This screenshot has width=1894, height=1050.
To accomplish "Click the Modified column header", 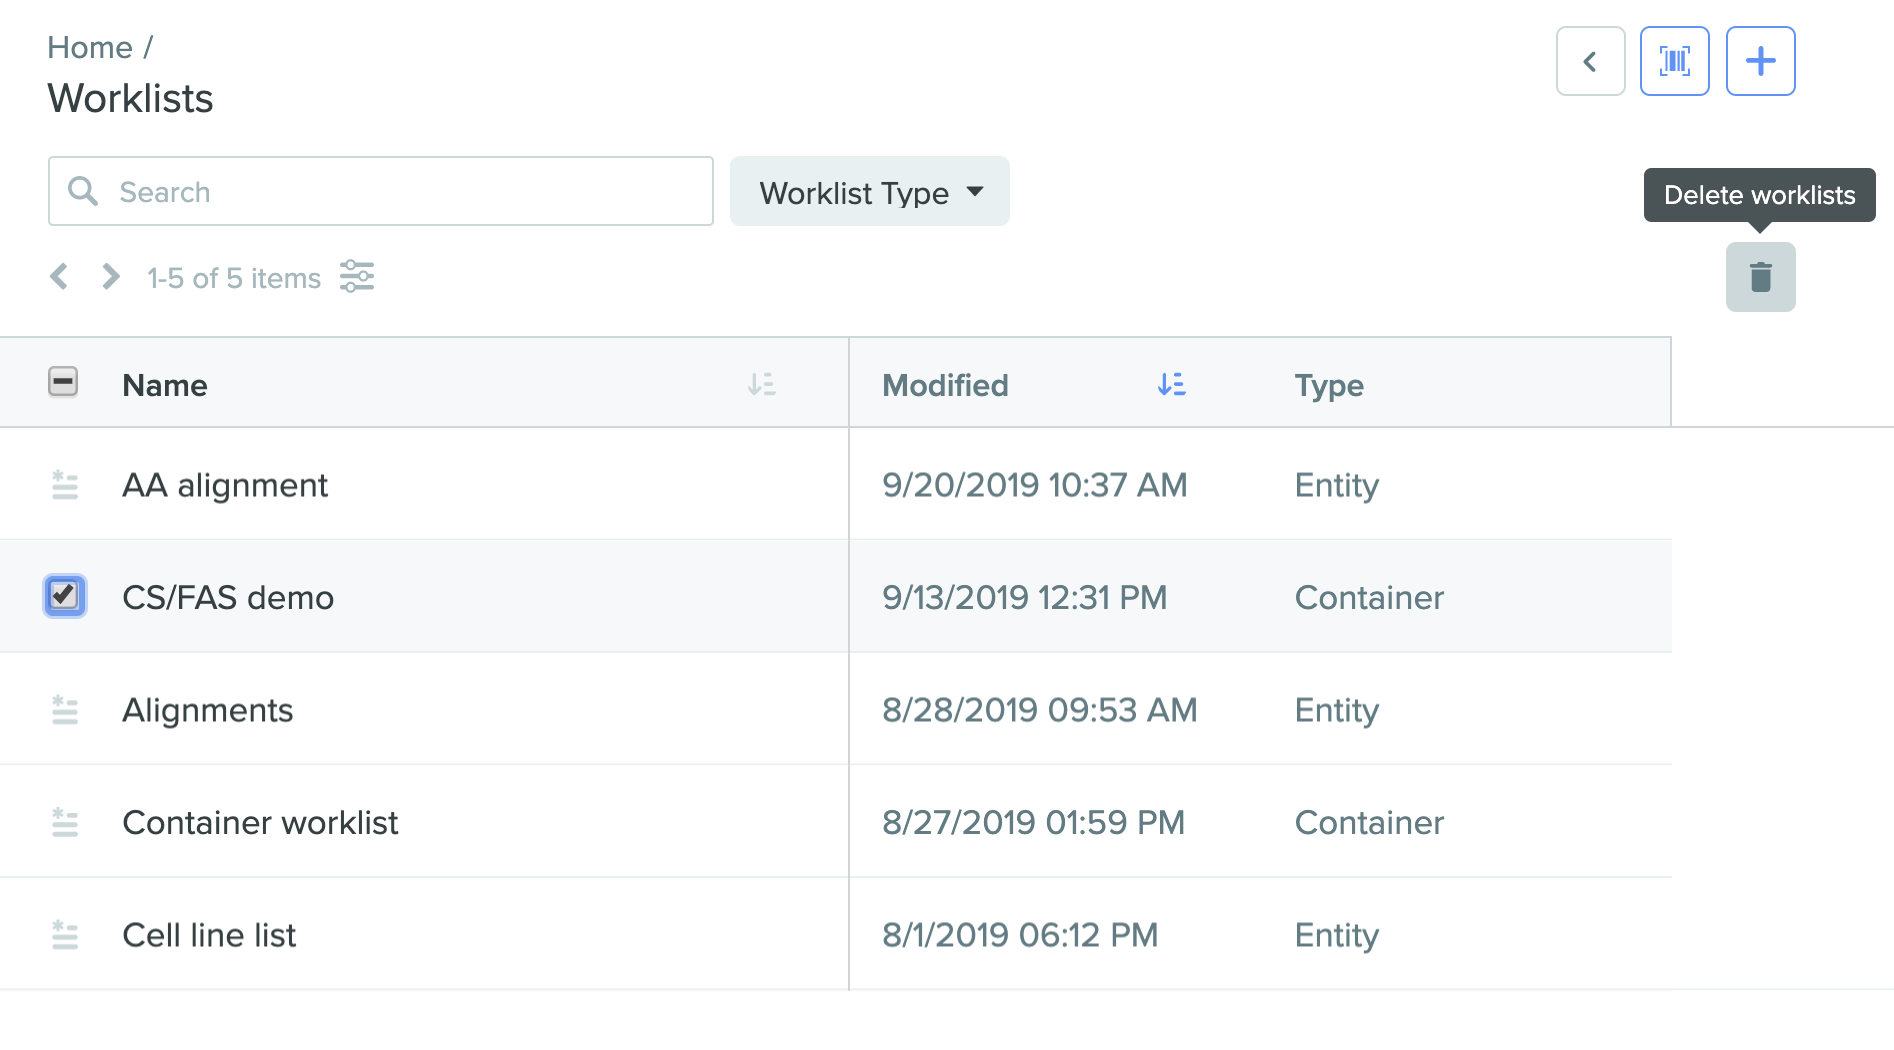I will point(945,385).
